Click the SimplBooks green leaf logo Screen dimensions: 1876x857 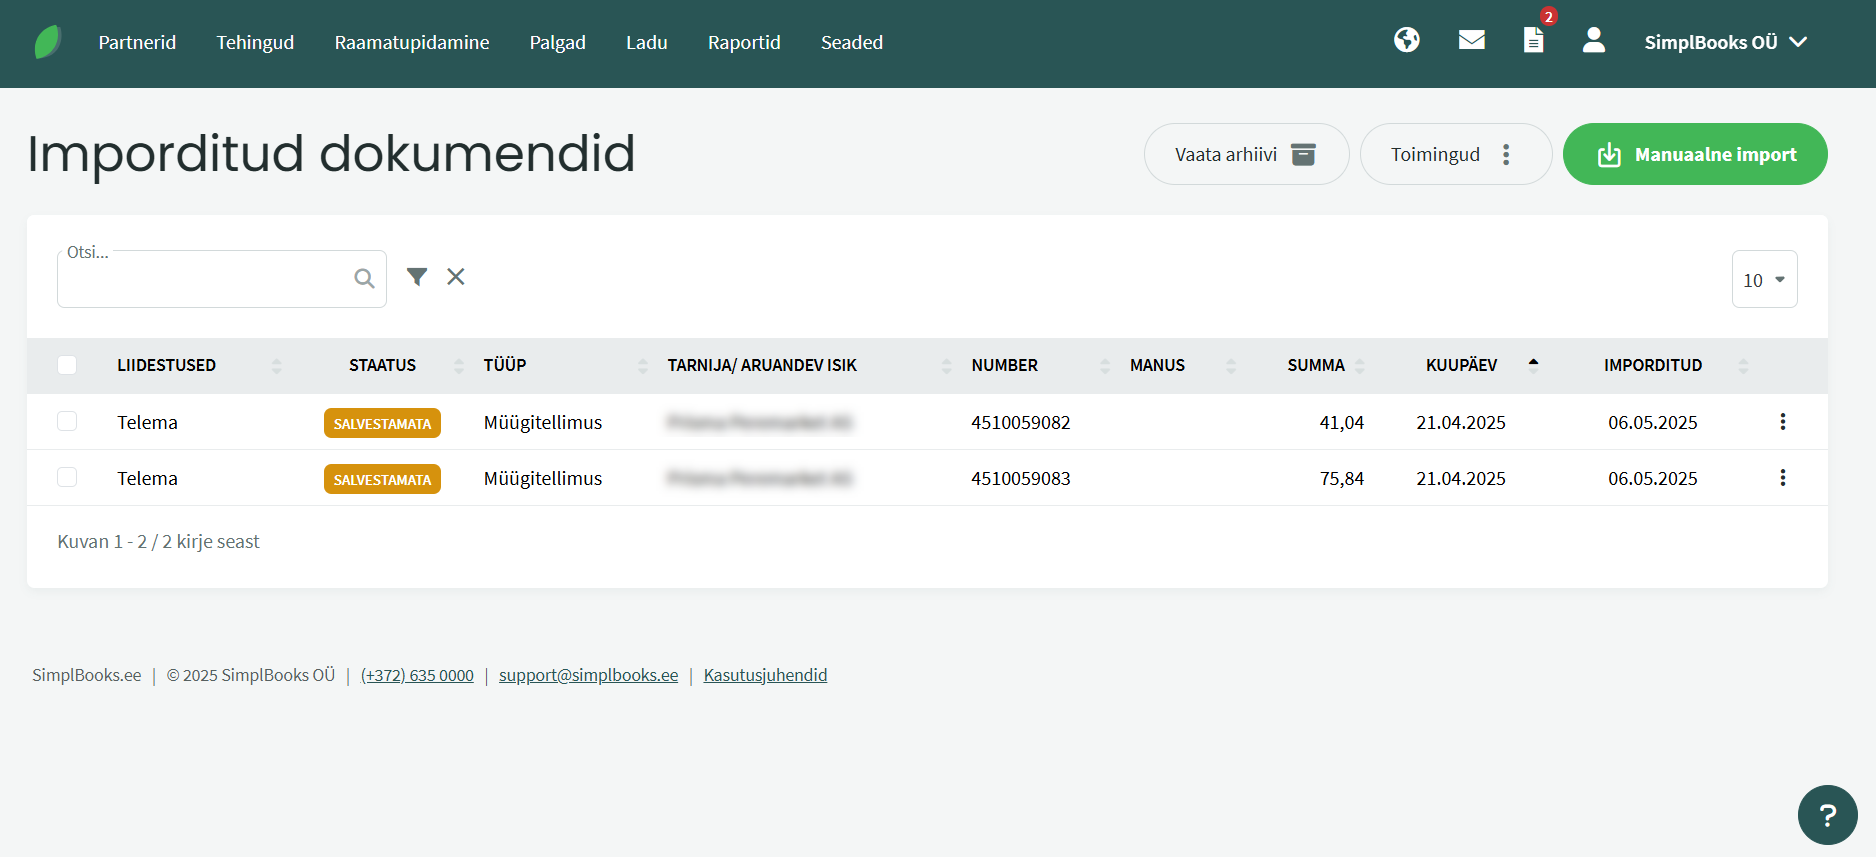pos(48,42)
